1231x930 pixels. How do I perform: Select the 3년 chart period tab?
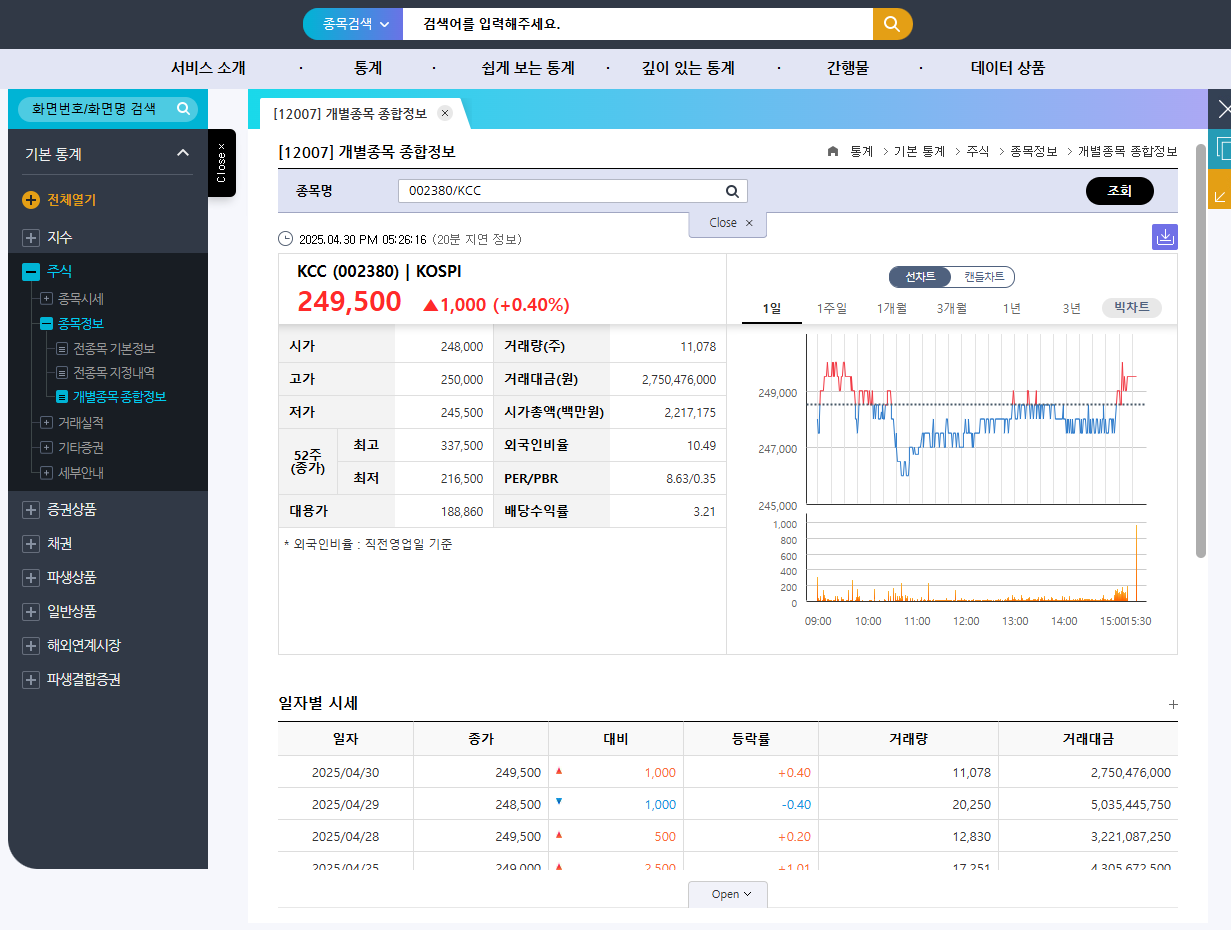(1072, 308)
